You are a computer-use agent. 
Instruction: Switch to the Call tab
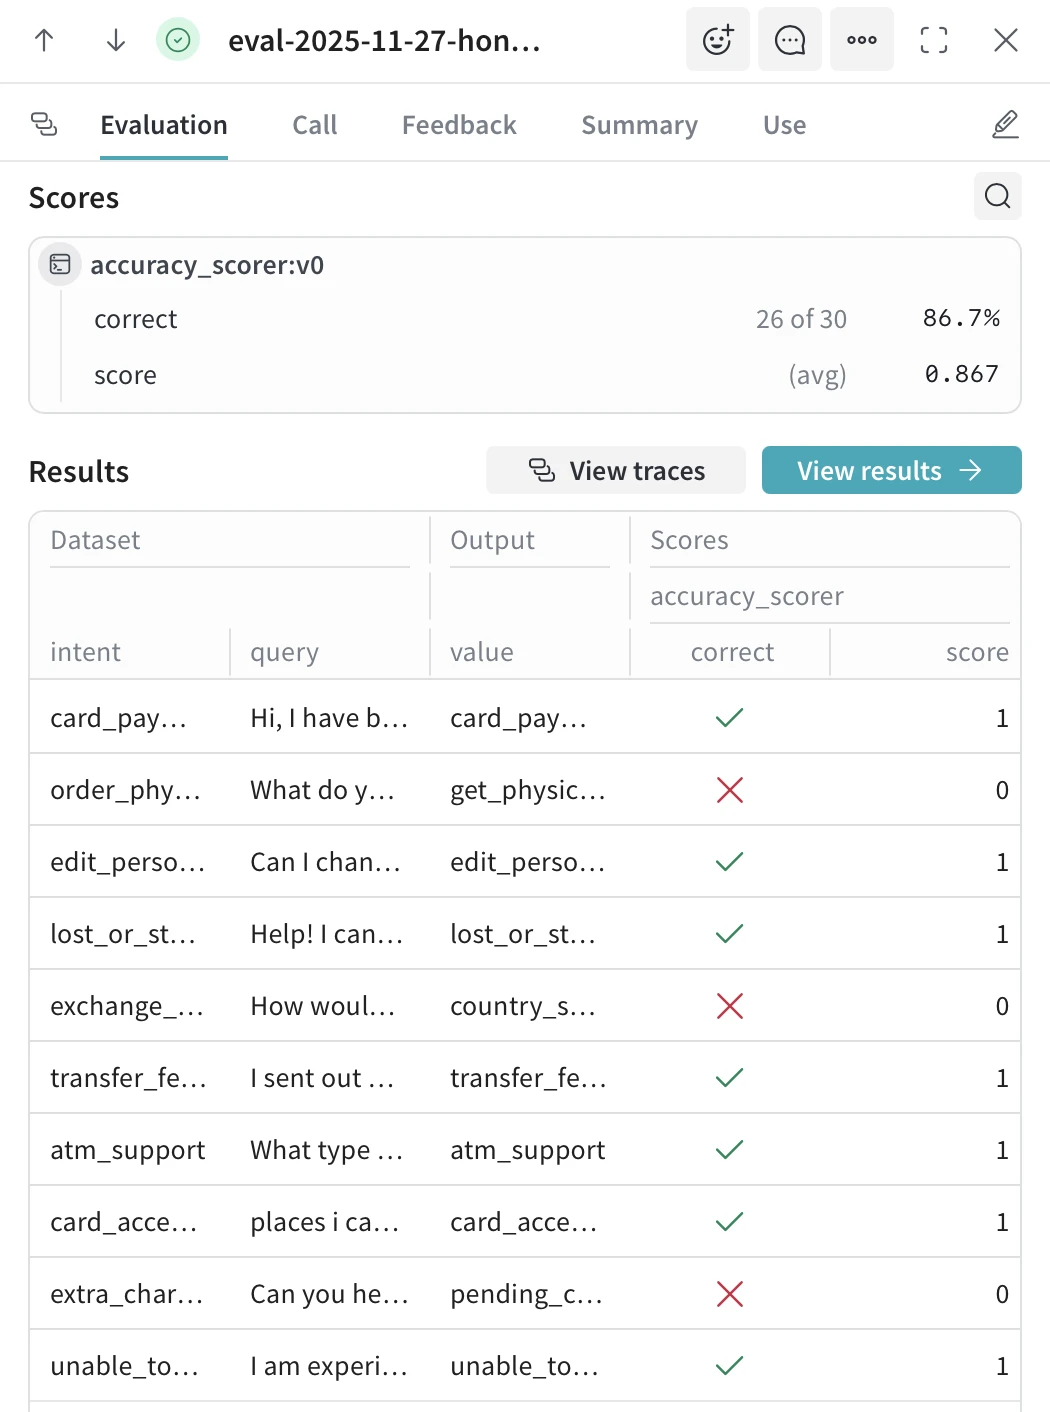click(314, 125)
